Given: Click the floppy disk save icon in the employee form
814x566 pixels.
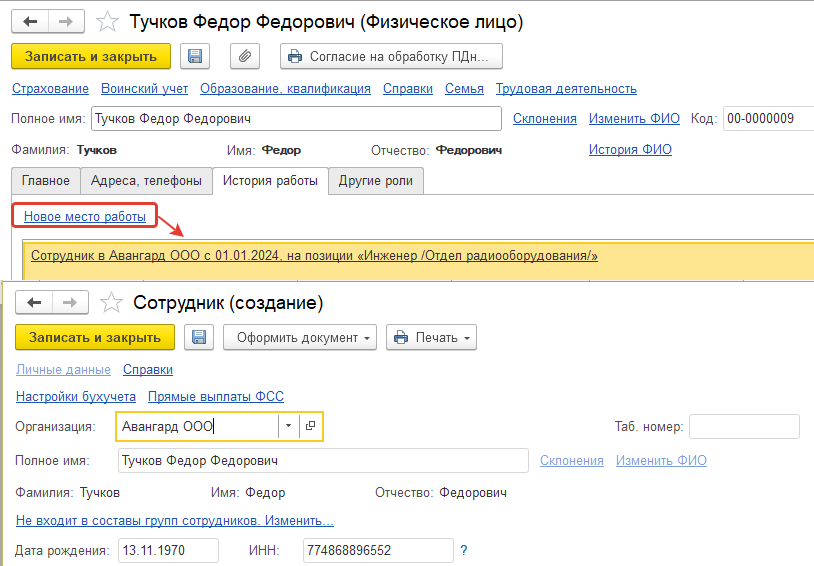Looking at the screenshot, I should pyautogui.click(x=199, y=338).
